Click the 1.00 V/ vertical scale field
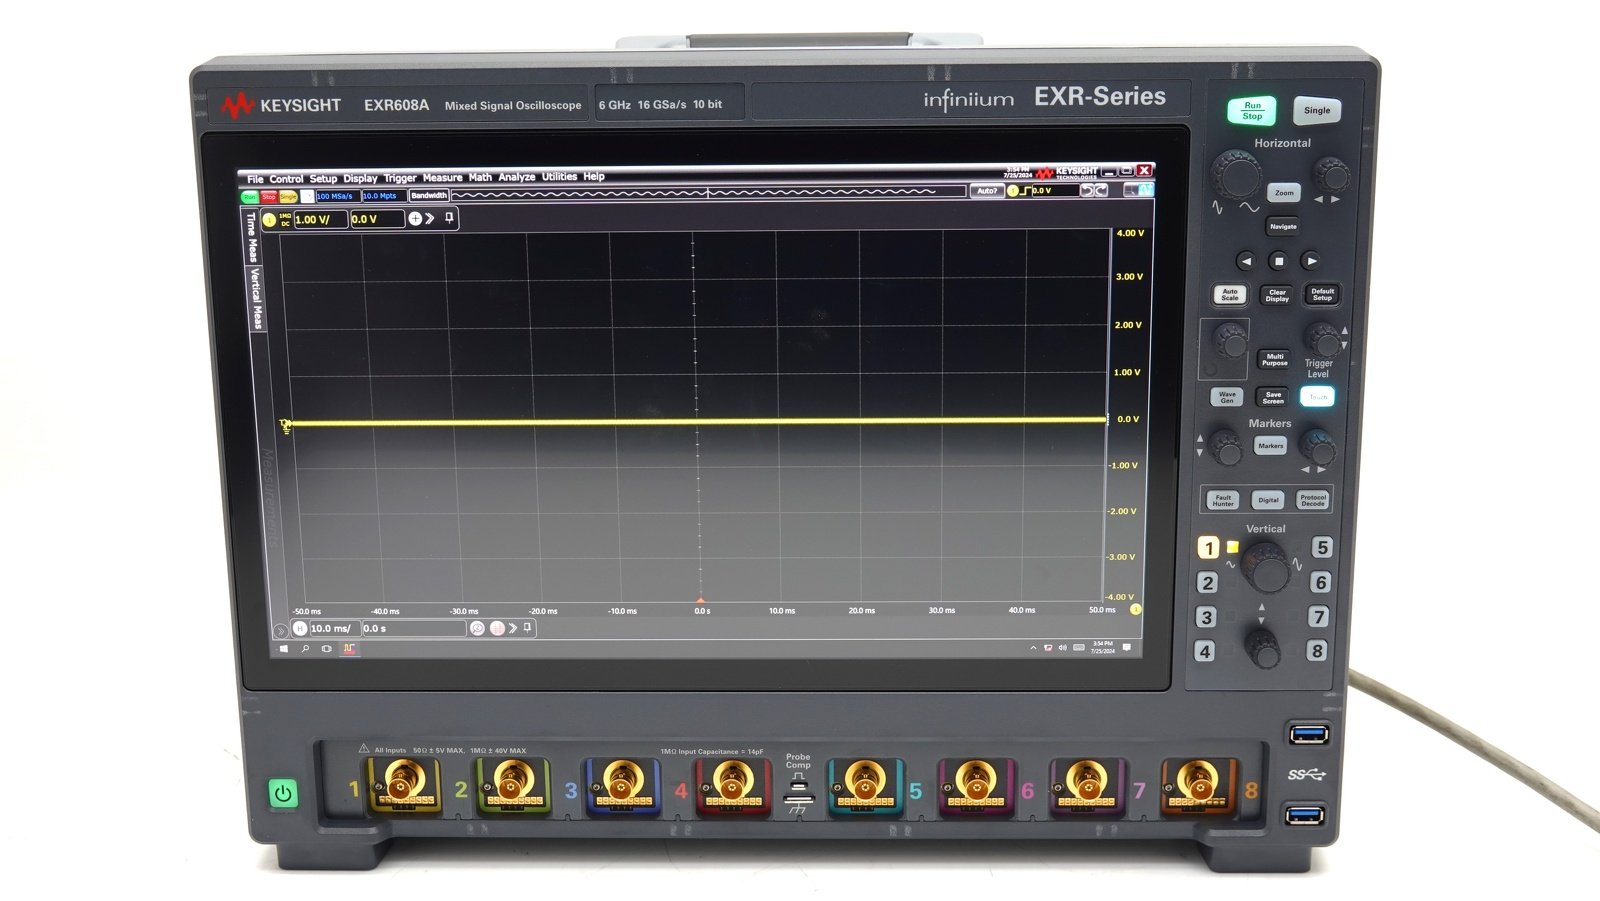 pos(320,219)
